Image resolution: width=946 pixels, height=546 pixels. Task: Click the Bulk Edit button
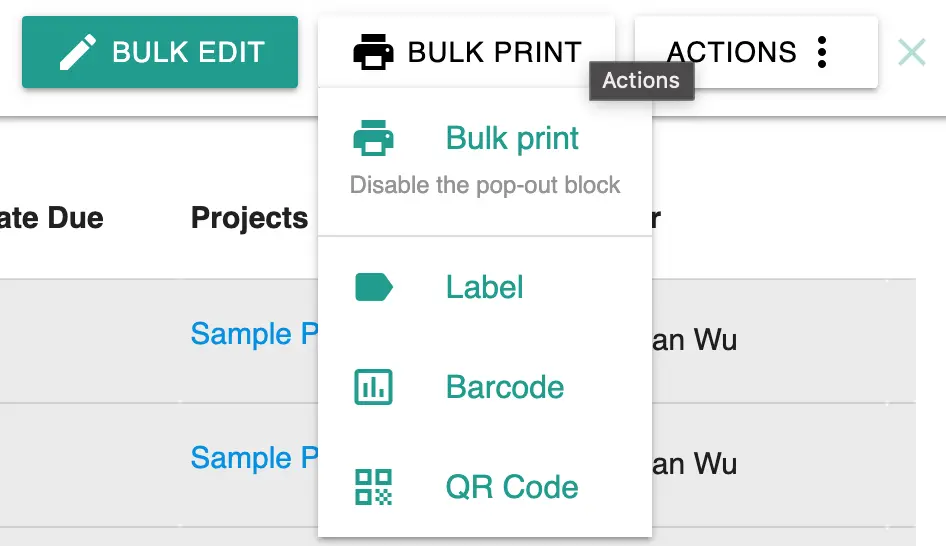point(160,52)
